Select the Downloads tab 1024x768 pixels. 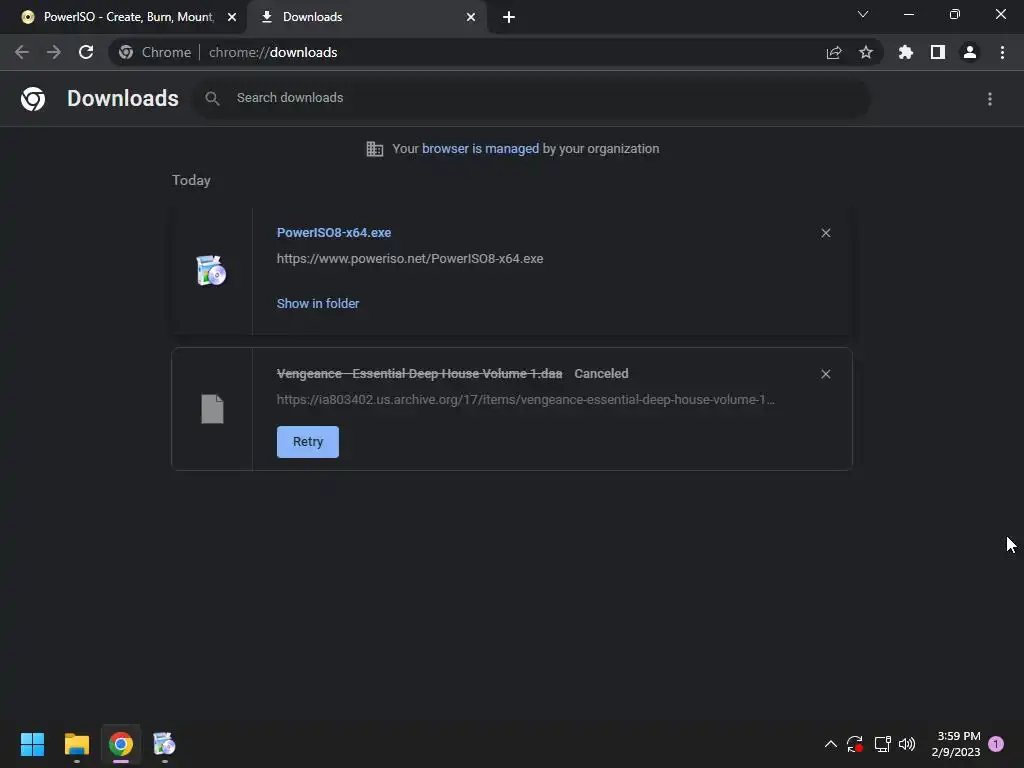pos(366,17)
